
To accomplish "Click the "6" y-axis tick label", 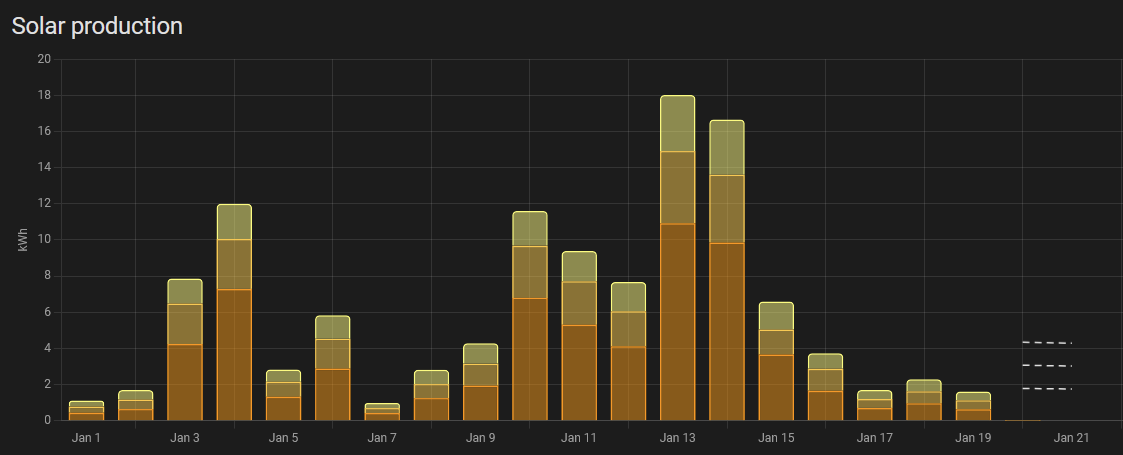I will click(47, 312).
